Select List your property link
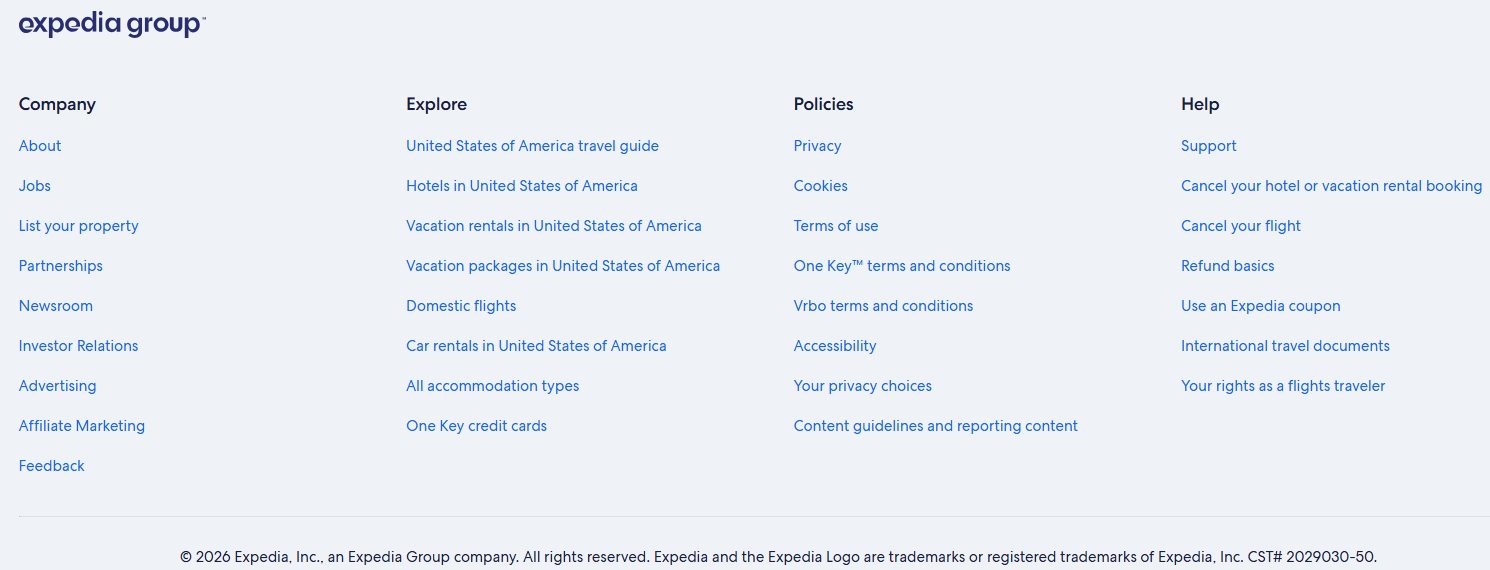This screenshot has width=1490, height=570. (79, 226)
